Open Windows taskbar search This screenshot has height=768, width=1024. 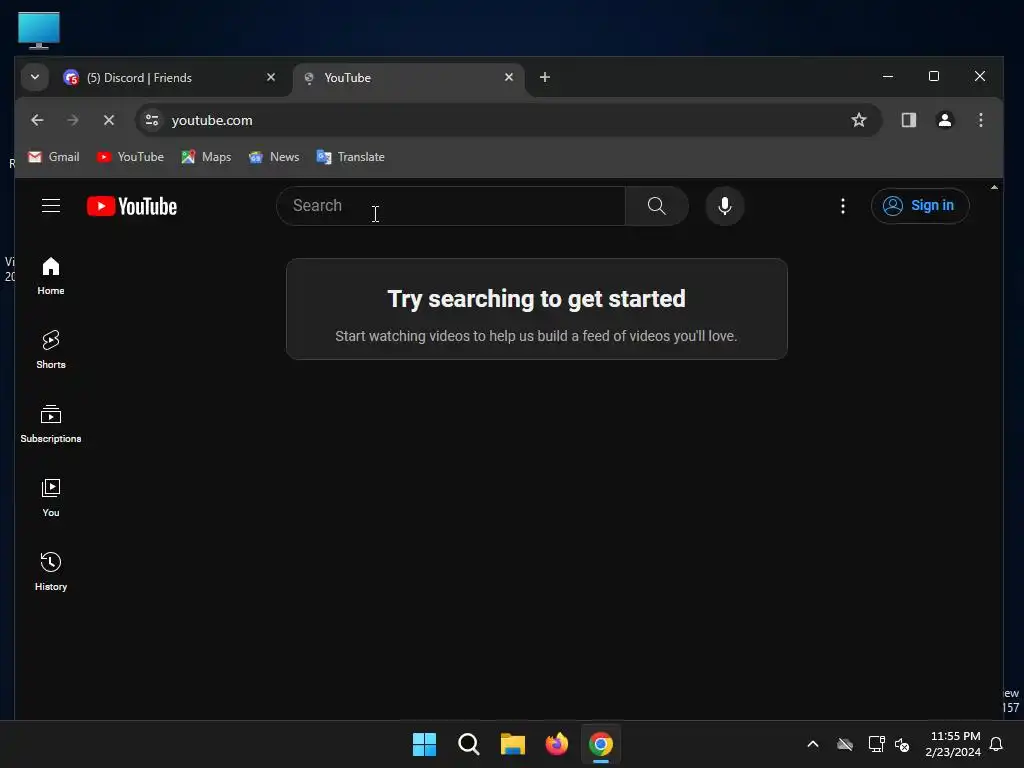[x=468, y=744]
